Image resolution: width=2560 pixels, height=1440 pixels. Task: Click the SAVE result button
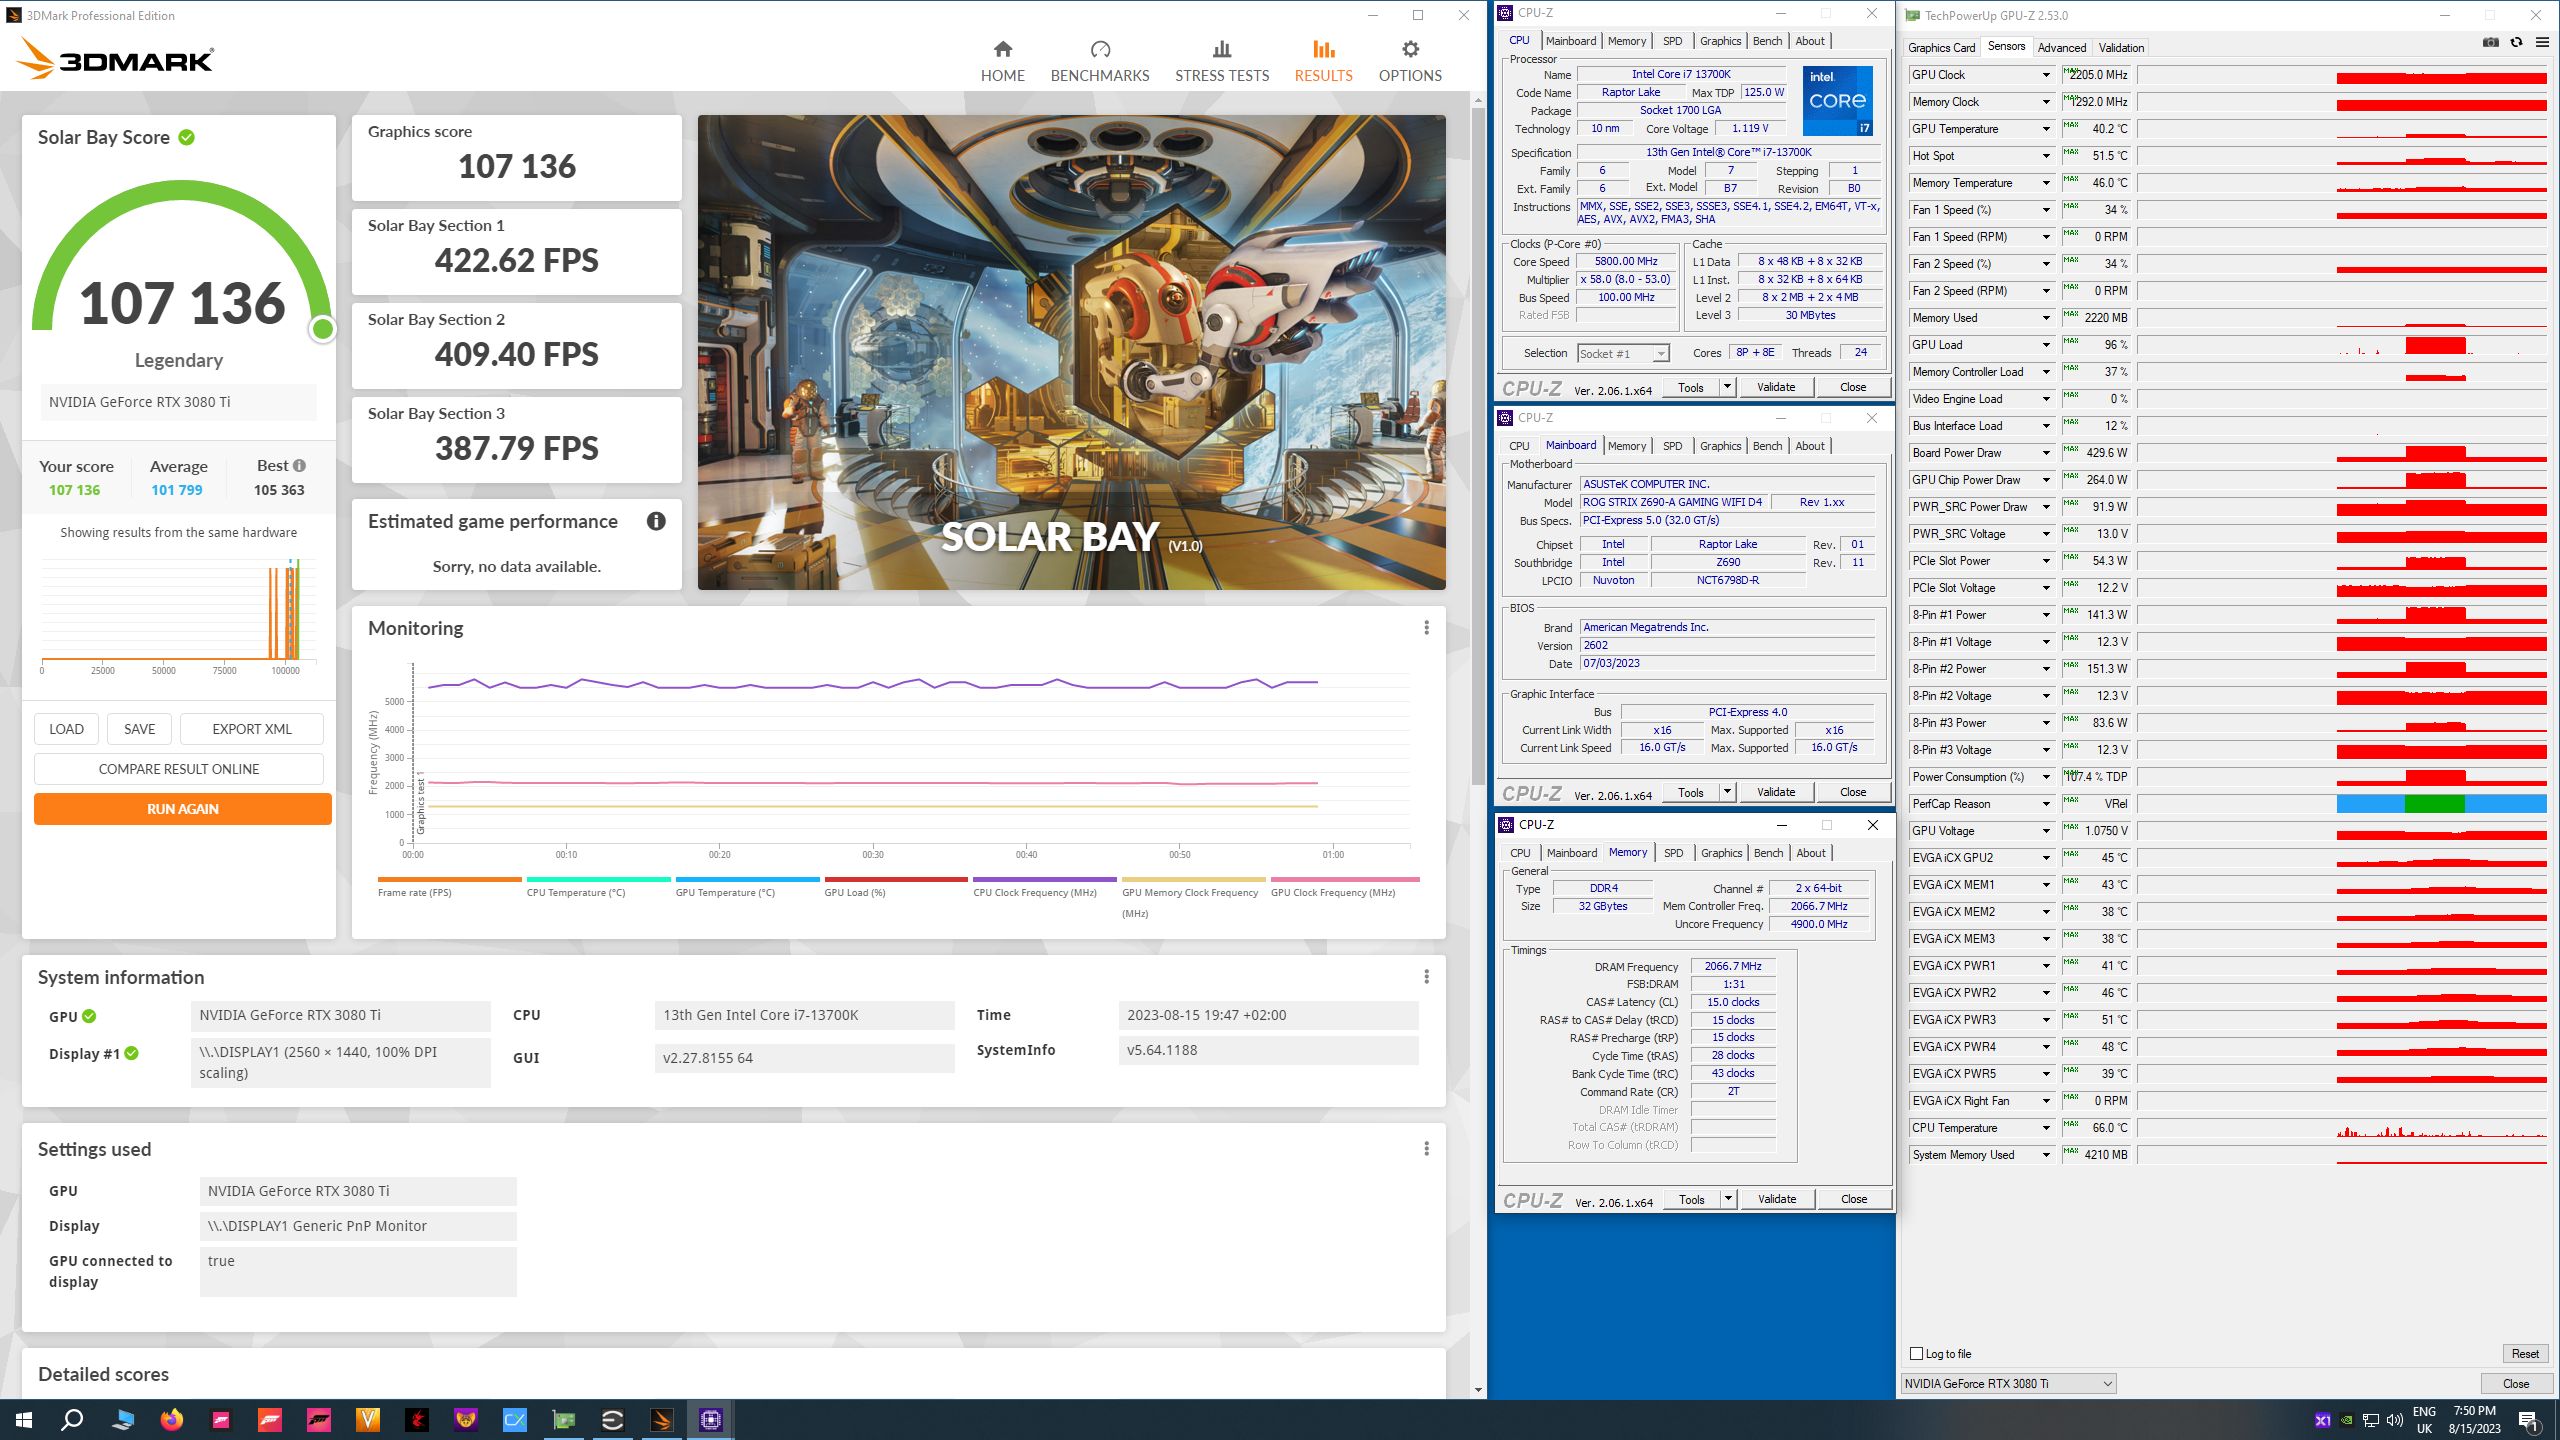139,729
